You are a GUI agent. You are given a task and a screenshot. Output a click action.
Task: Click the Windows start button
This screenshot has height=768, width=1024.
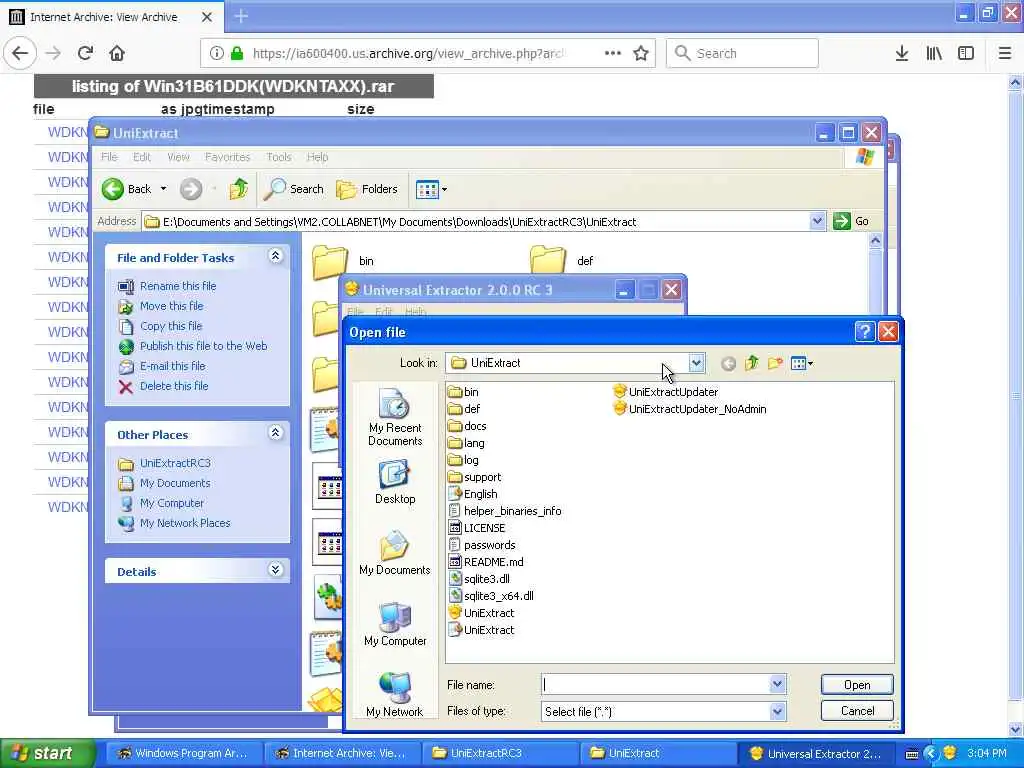click(46, 753)
